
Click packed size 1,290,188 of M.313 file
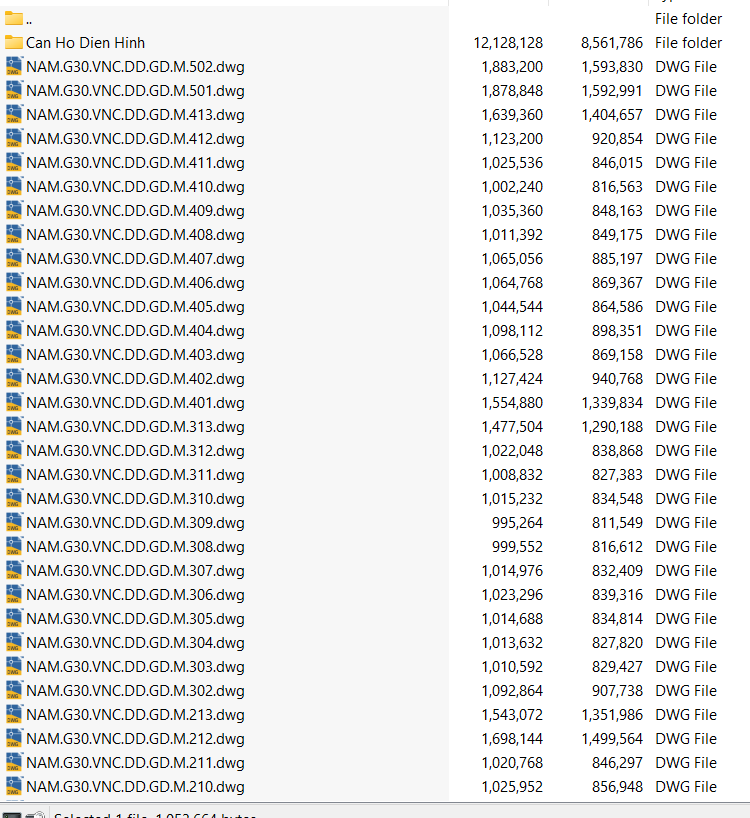612,427
